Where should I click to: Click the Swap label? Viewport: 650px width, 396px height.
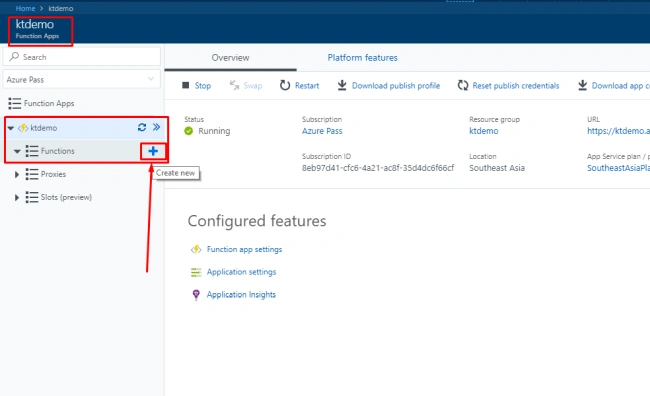[253, 86]
